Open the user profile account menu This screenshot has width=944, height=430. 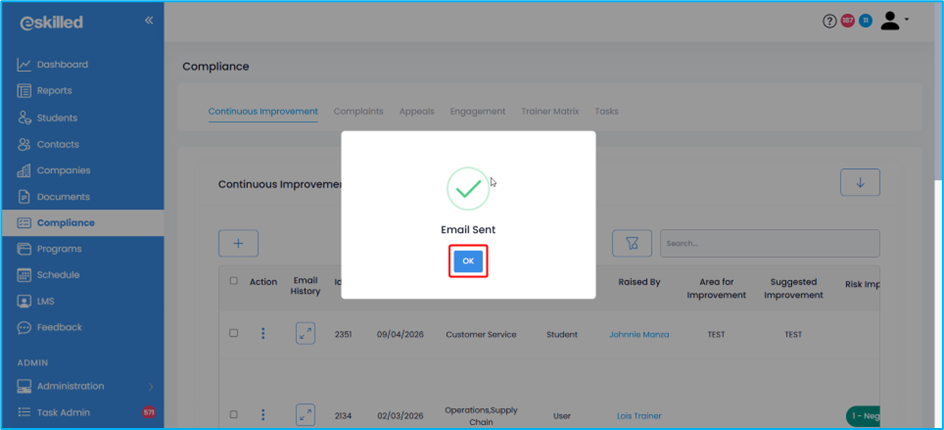point(893,21)
